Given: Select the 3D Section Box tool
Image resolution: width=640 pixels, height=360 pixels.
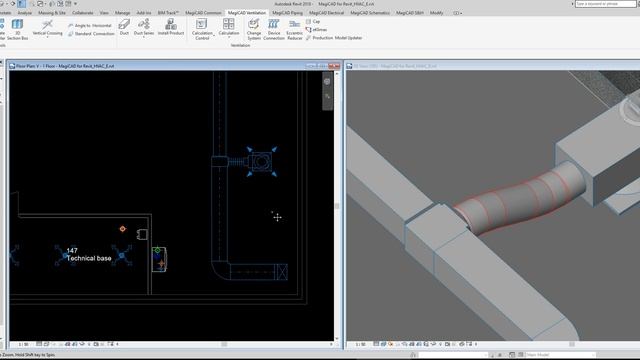Looking at the screenshot, I should pos(17,29).
